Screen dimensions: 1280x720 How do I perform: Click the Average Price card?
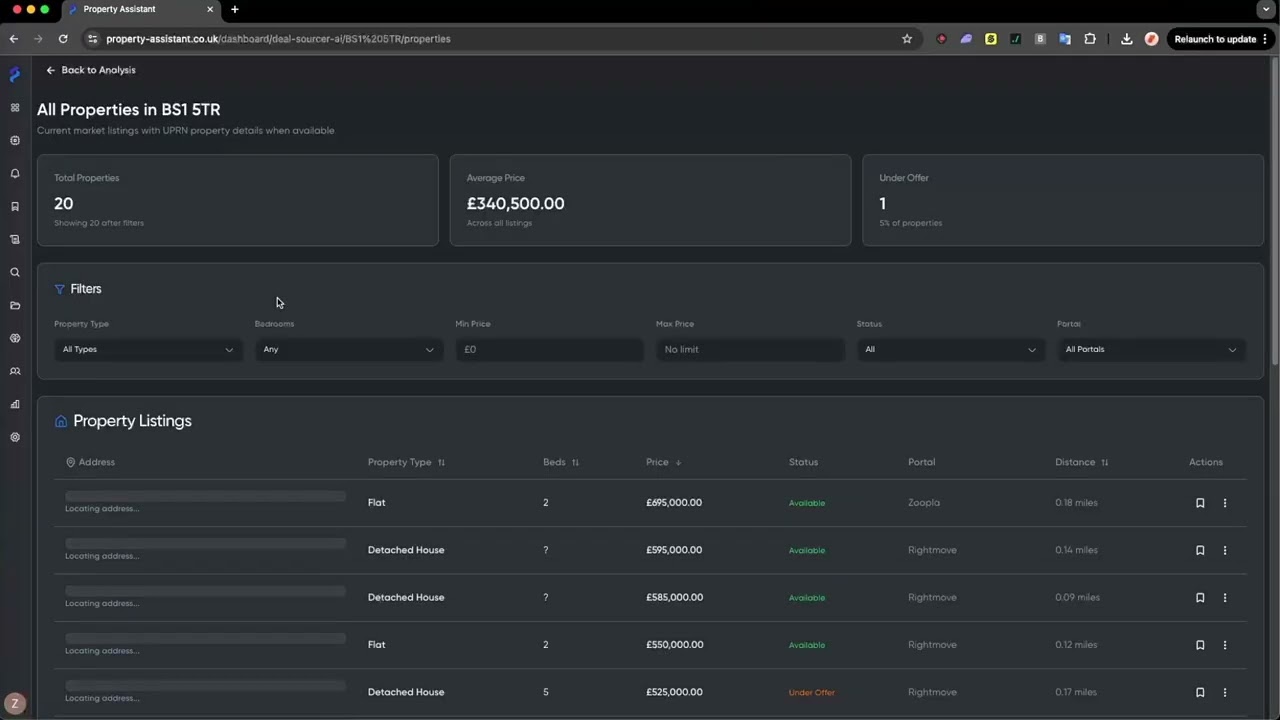tap(650, 200)
